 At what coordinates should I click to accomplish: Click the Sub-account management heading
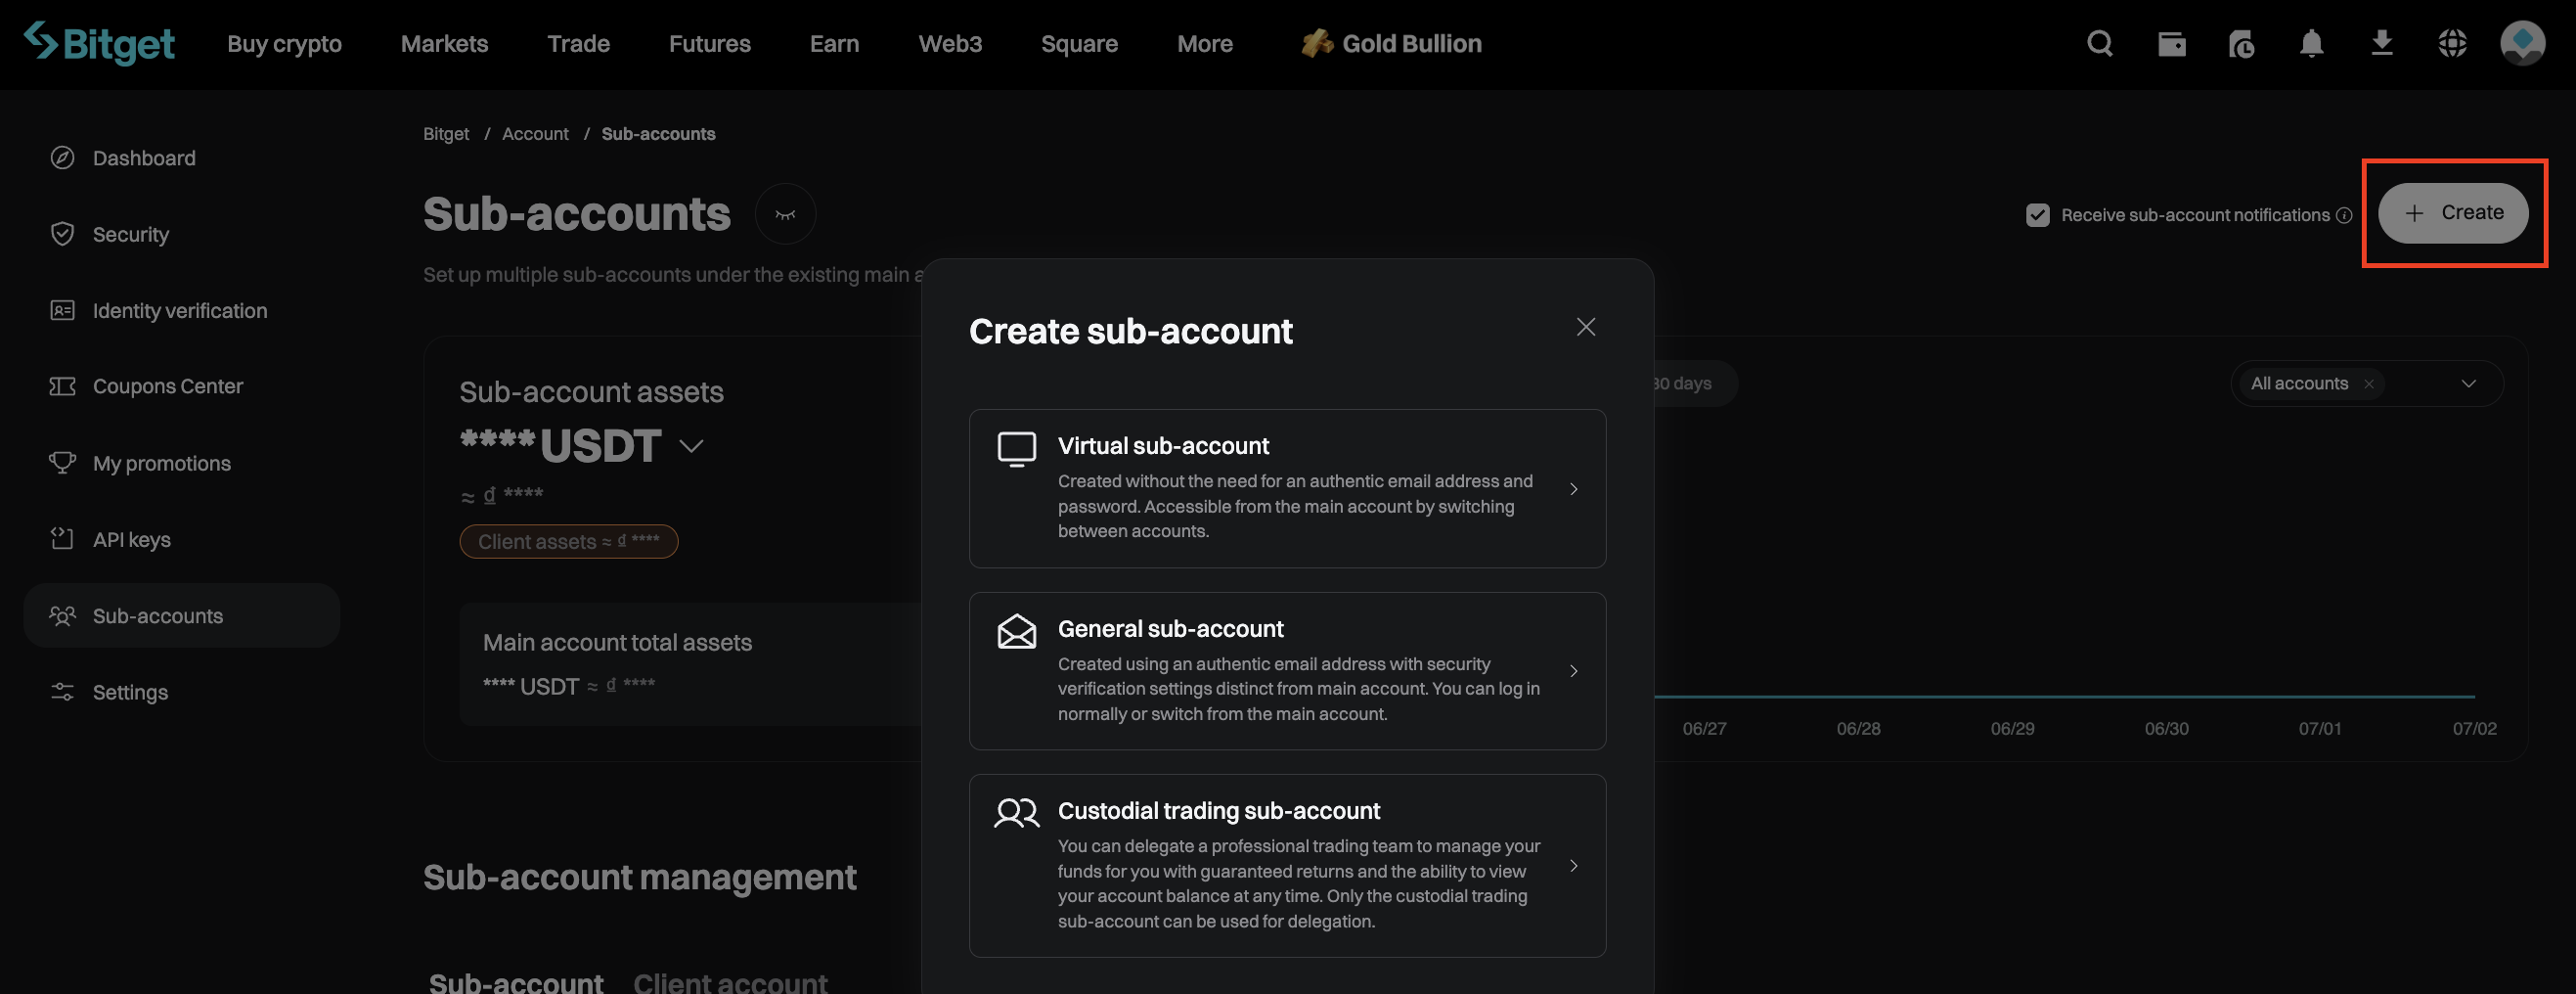click(x=639, y=877)
